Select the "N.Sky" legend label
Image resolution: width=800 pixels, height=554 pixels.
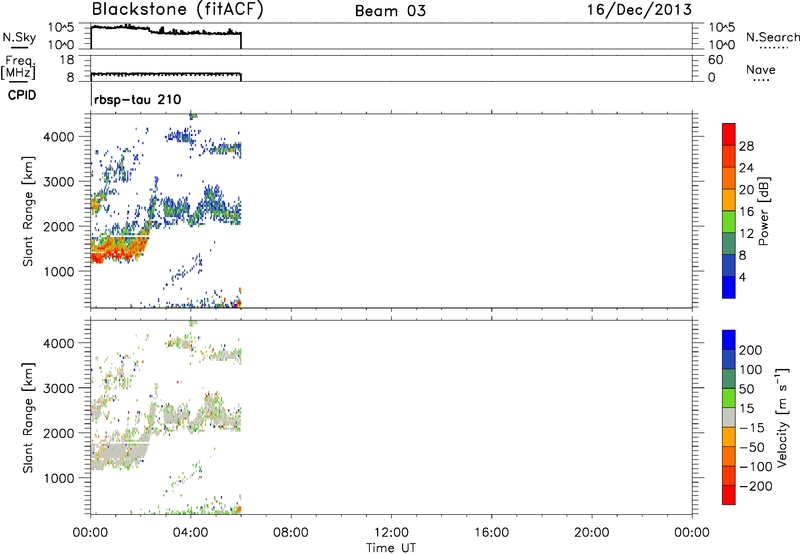click(19, 37)
